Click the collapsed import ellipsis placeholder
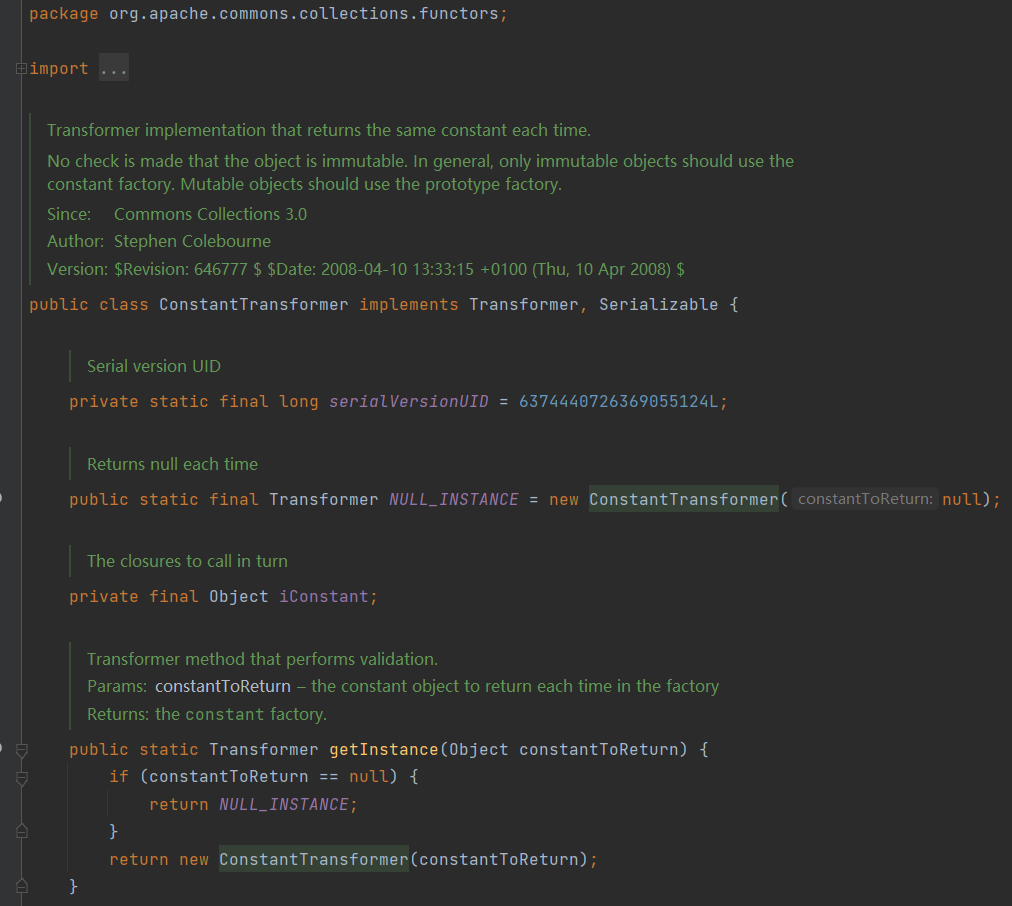 point(114,68)
